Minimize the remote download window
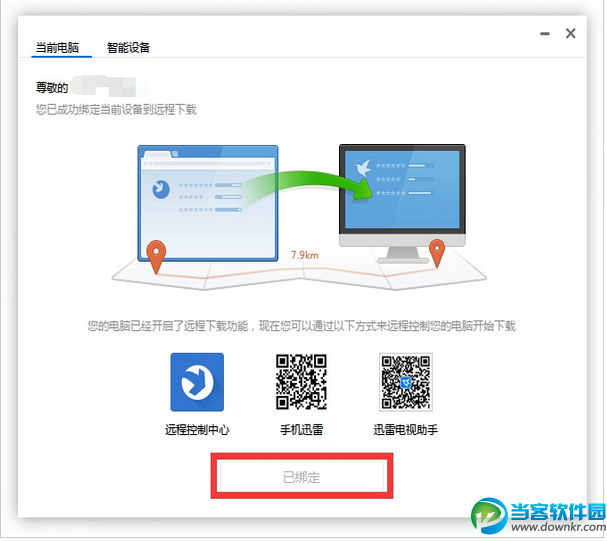The height and width of the screenshot is (541, 607). [545, 34]
